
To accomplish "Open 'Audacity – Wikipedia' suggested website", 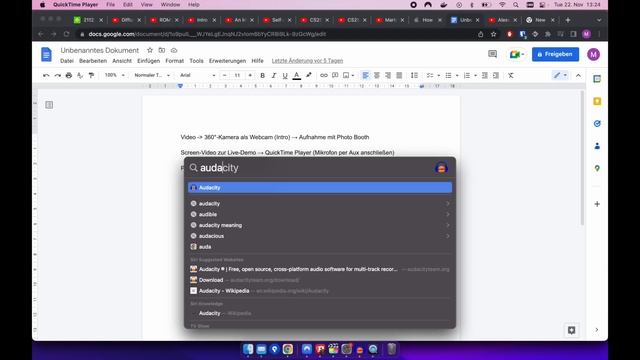I will pos(320,291).
